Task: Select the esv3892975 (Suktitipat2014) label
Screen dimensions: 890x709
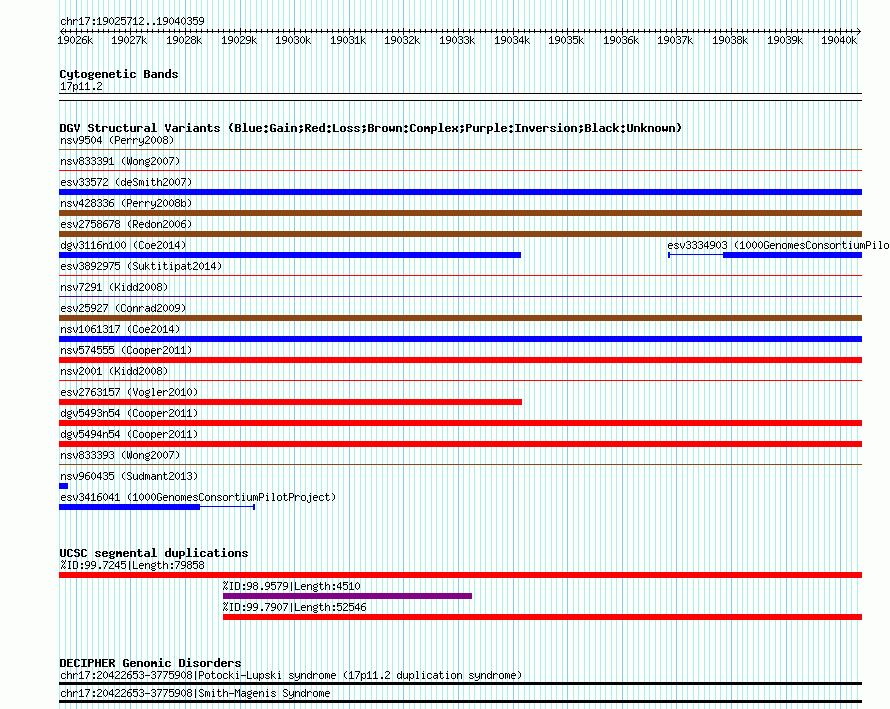Action: 141,266
